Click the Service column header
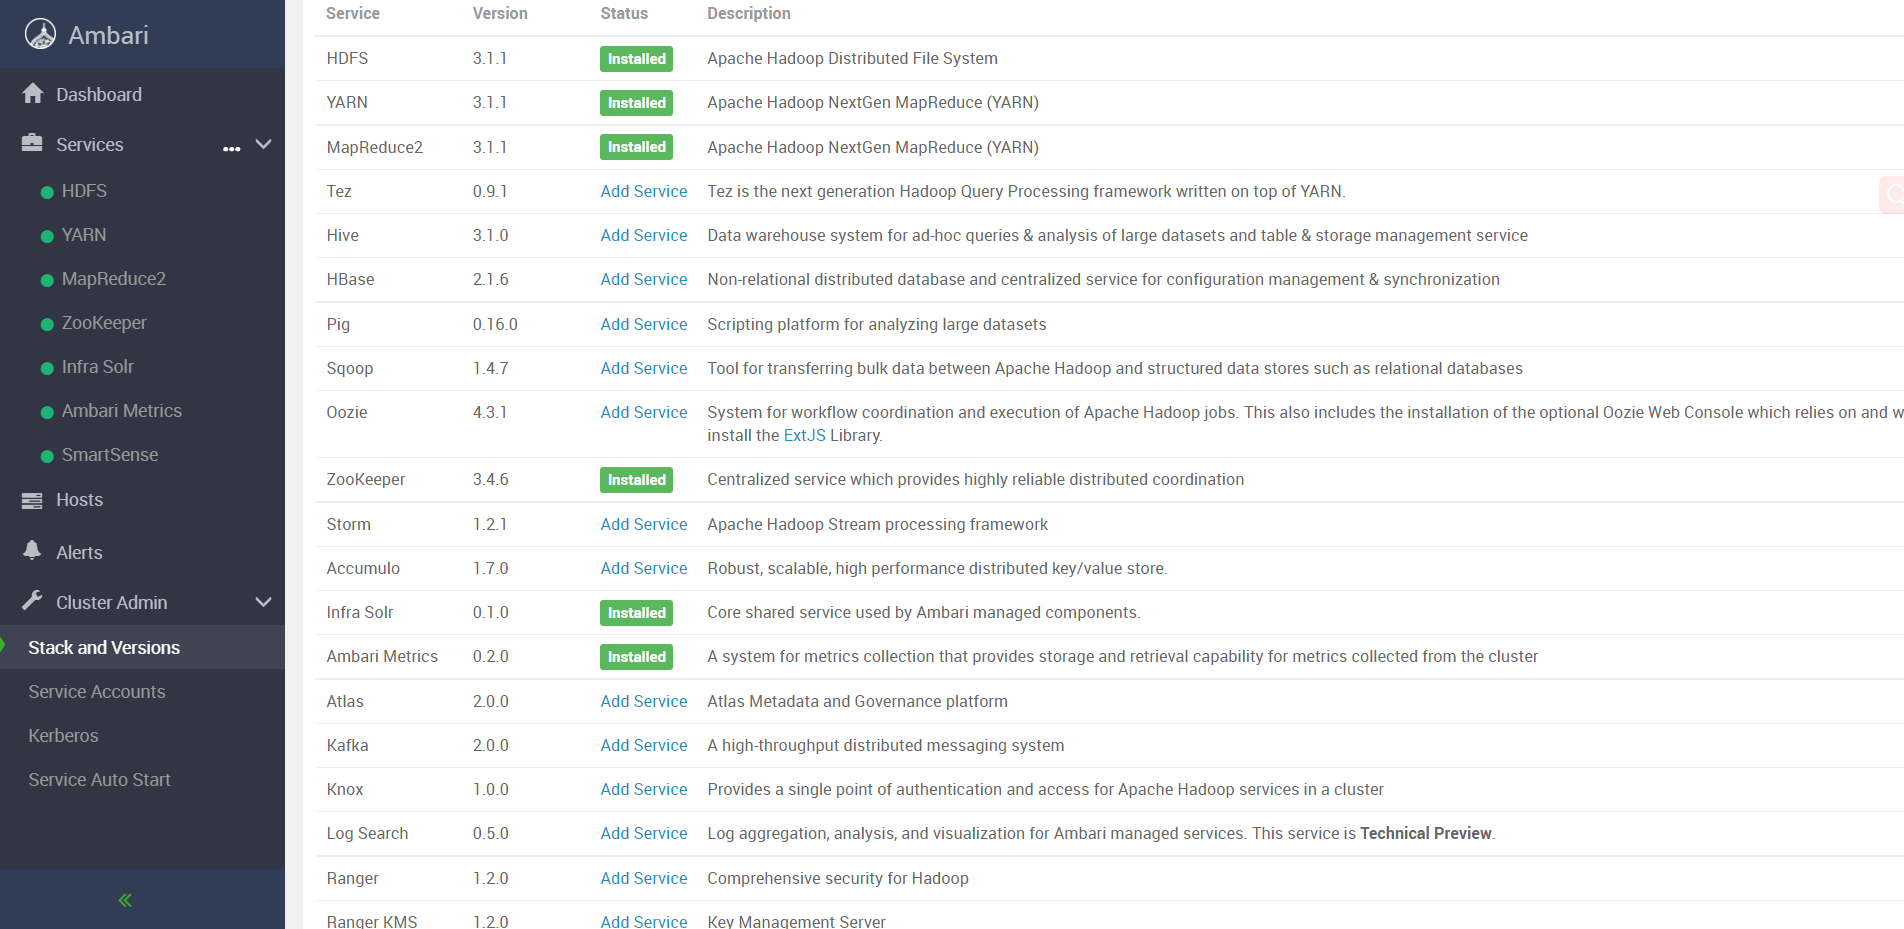Image resolution: width=1904 pixels, height=929 pixels. click(x=353, y=13)
